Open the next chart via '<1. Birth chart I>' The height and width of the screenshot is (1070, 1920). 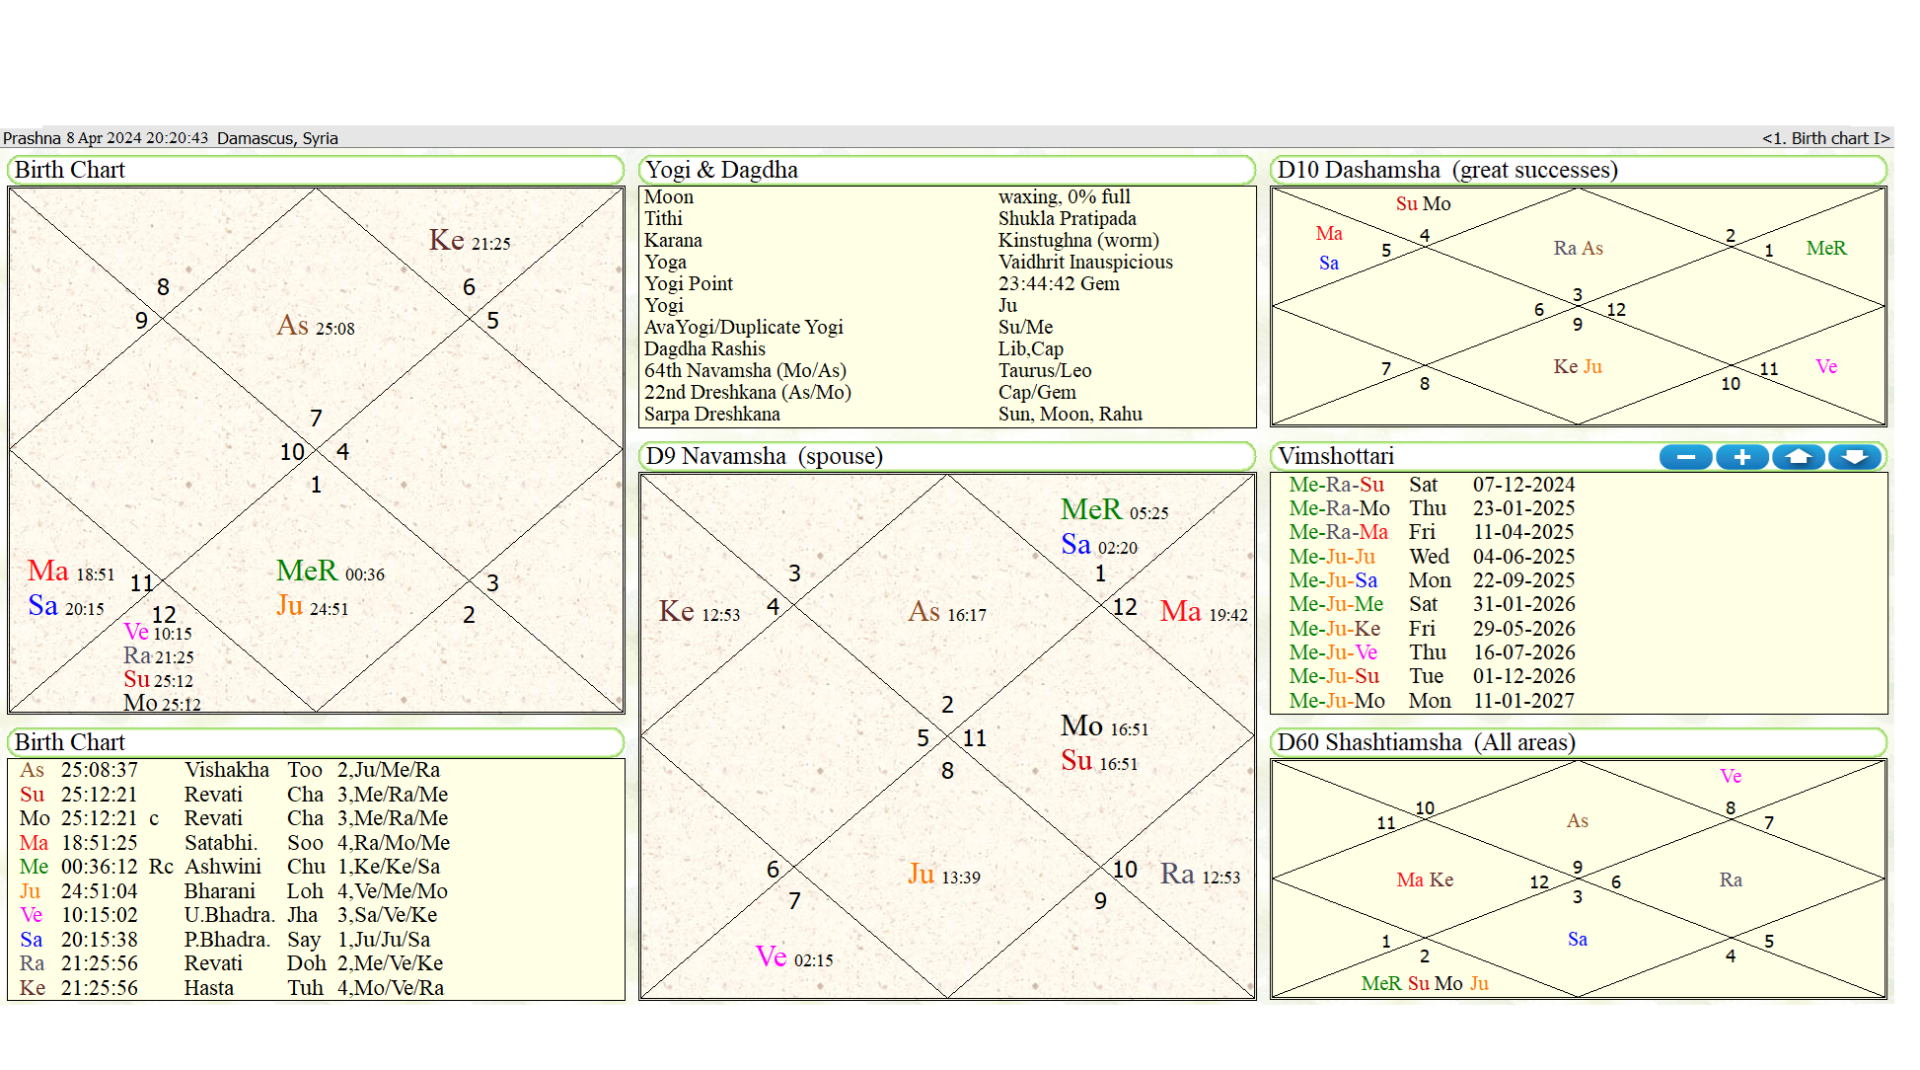pos(1827,138)
